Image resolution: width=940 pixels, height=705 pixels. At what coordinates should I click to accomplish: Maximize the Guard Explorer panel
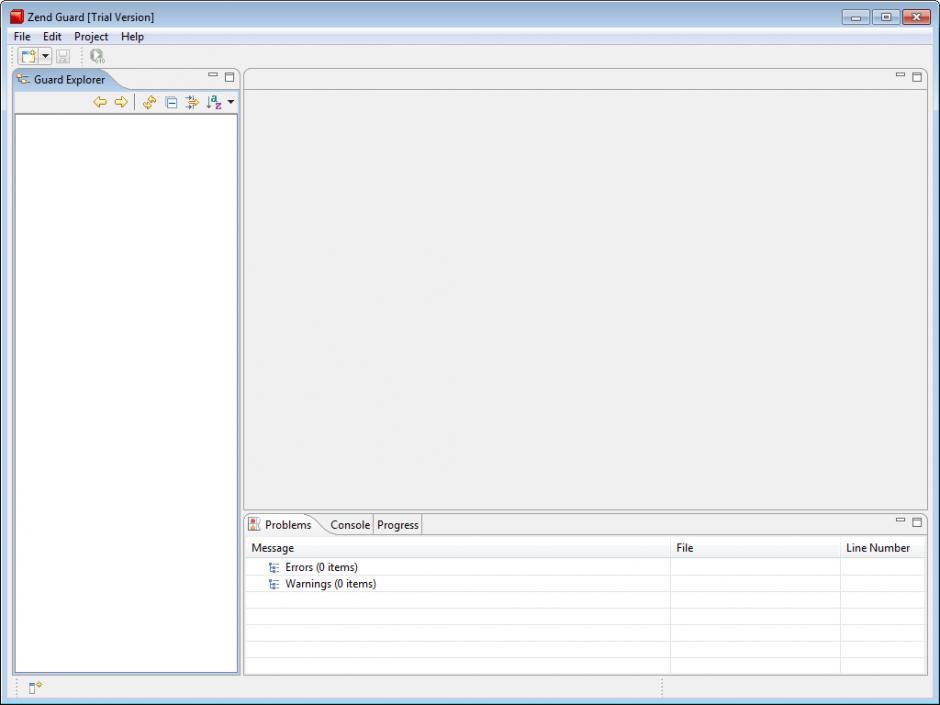point(230,77)
